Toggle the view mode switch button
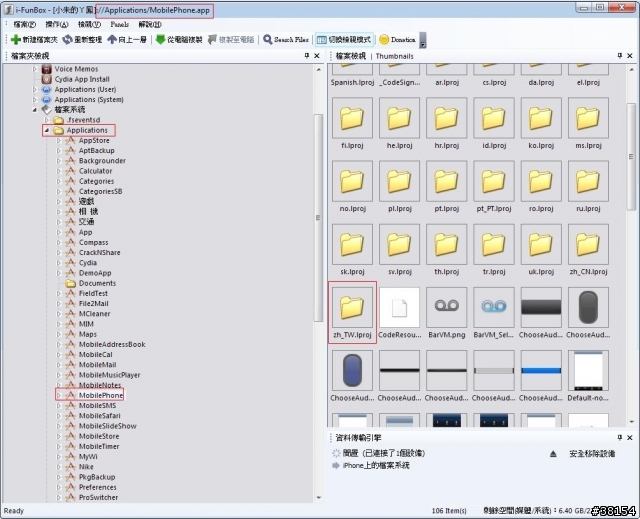640x519 pixels. click(x=344, y=40)
